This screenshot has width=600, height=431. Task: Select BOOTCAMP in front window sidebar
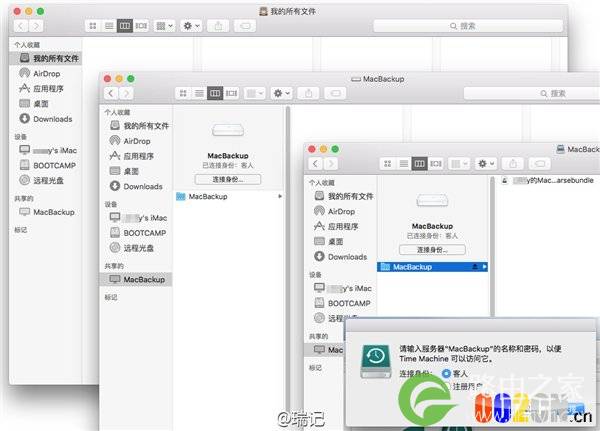[x=342, y=303]
